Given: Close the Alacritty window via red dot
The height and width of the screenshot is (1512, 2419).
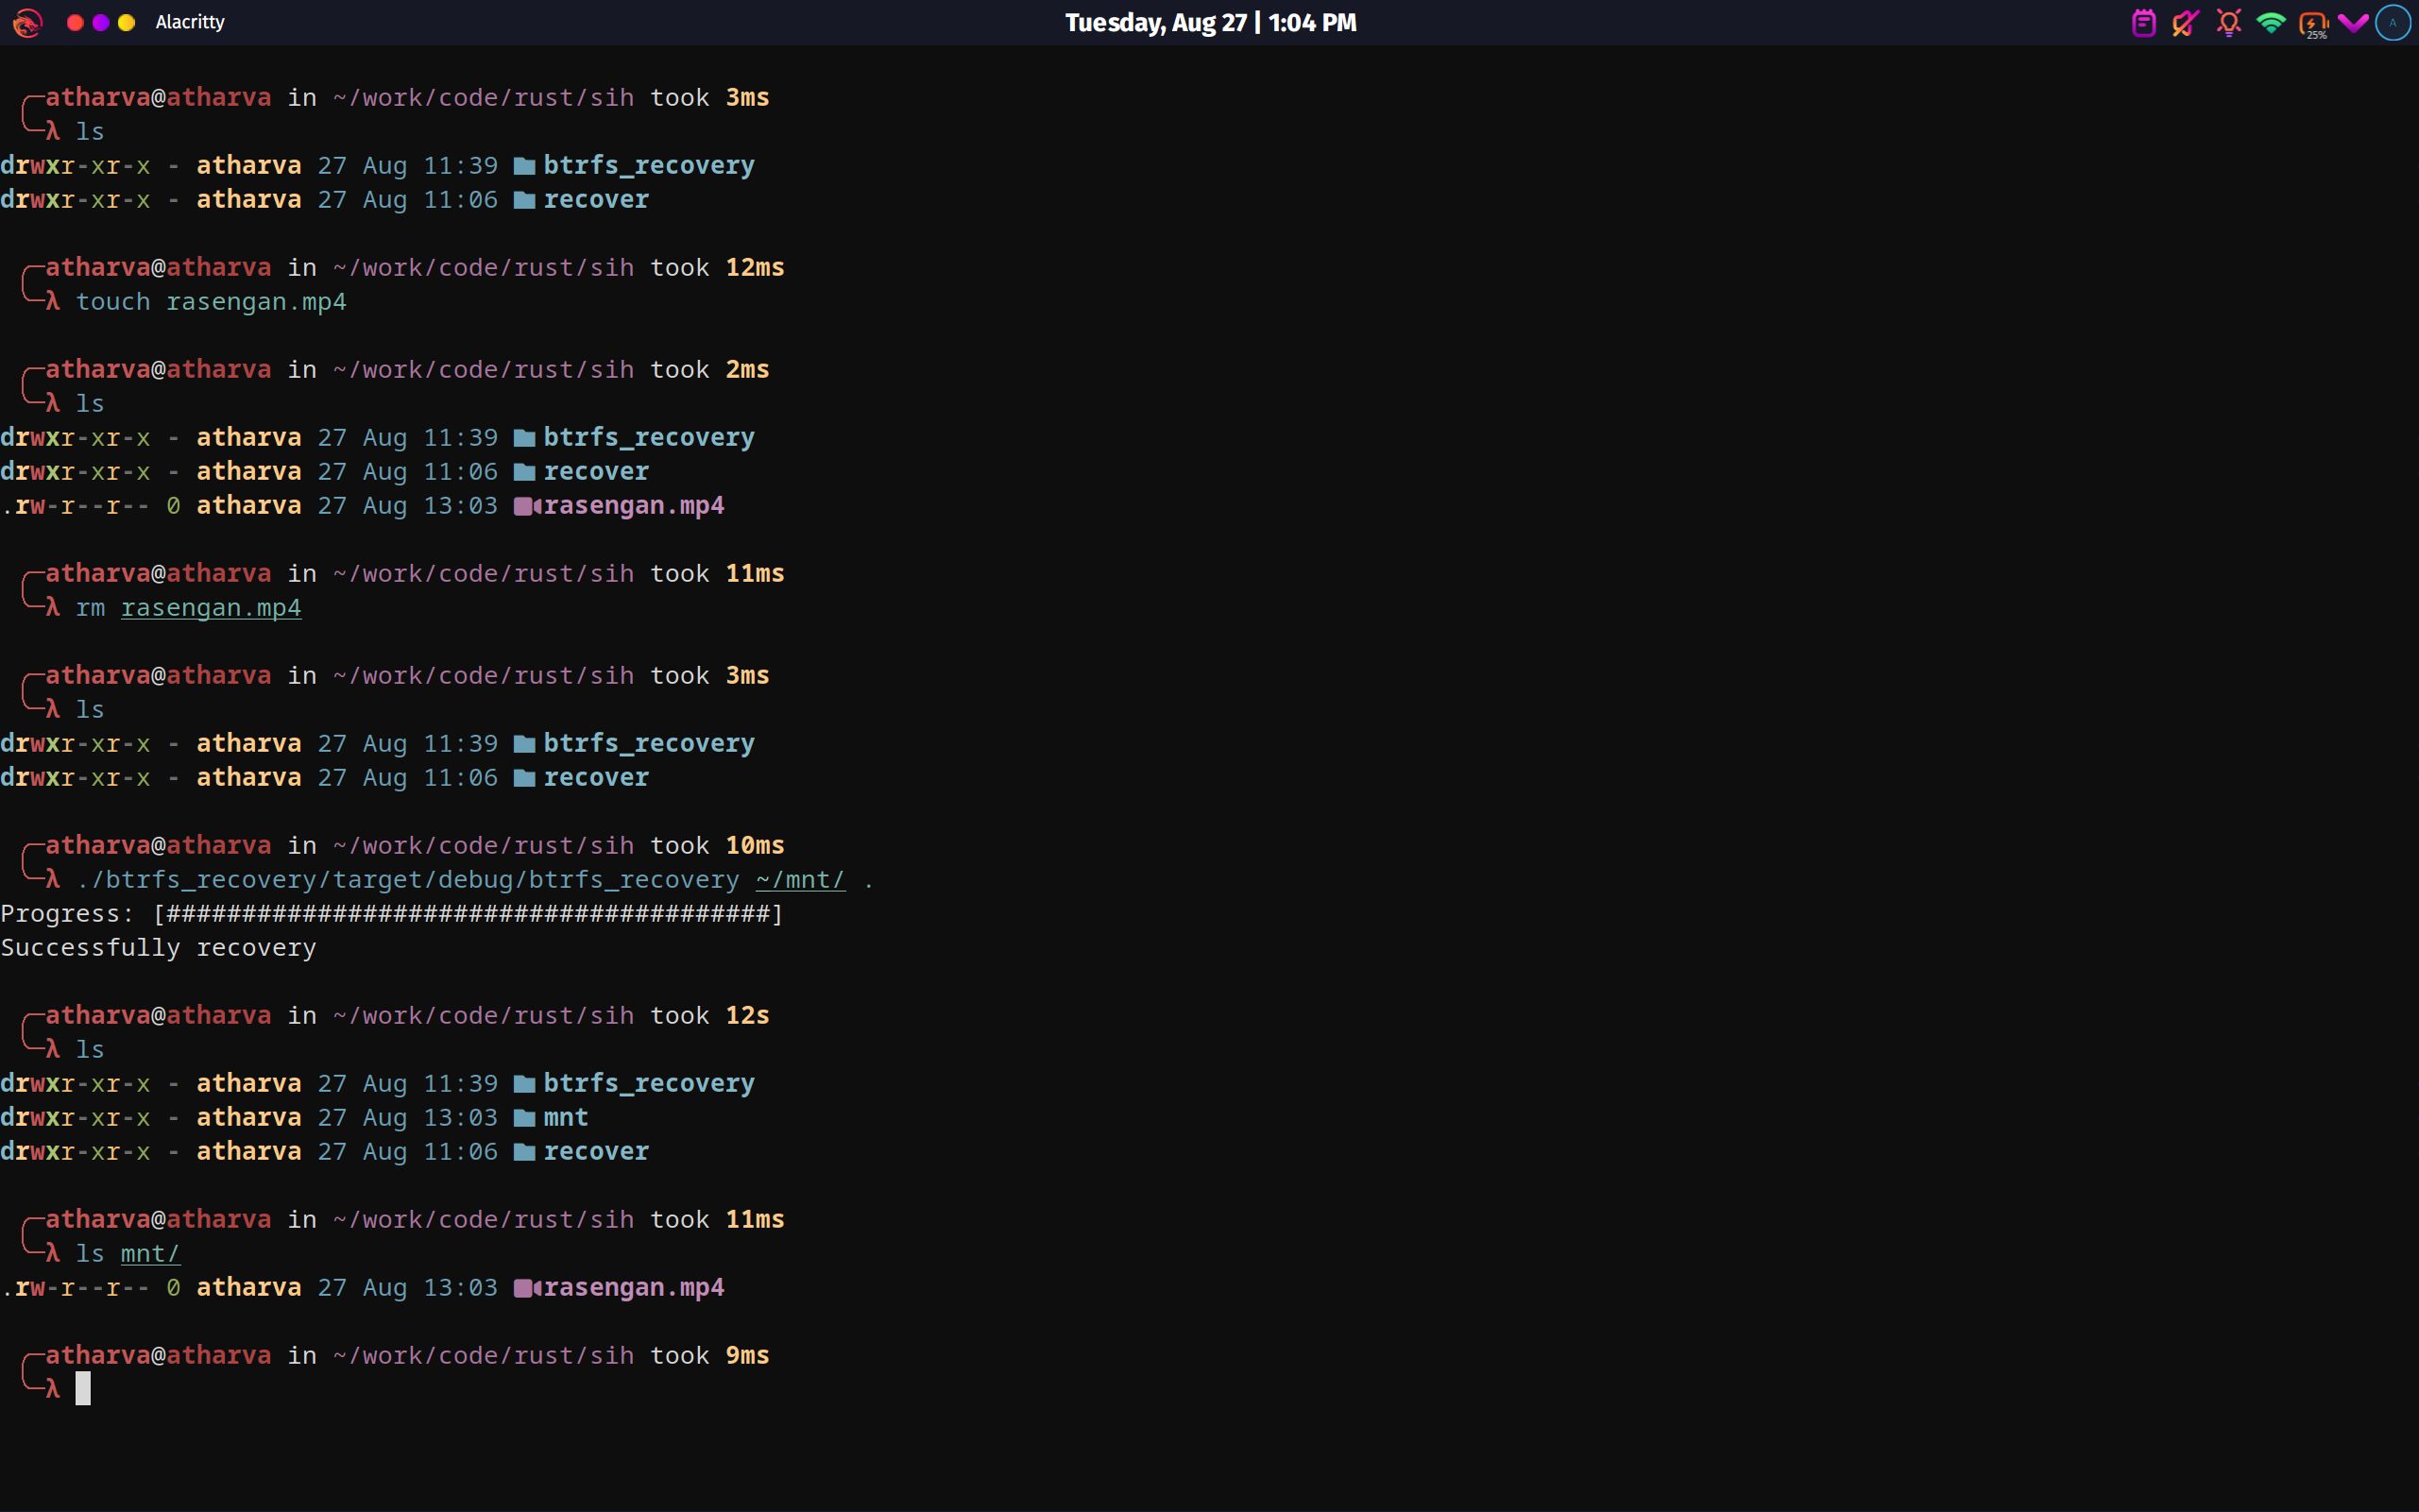Looking at the screenshot, I should click(75, 22).
